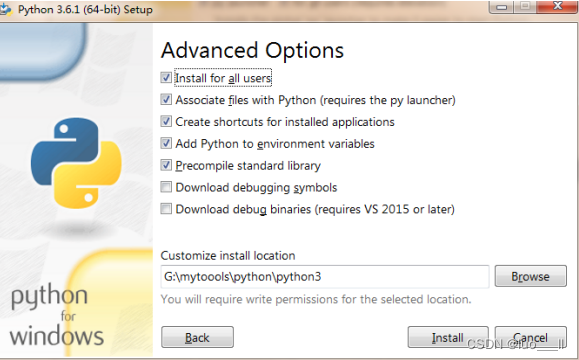579x360 pixels.
Task: Click the Python 3.6.1 (64-bit) Setup title text
Action: (x=85, y=10)
